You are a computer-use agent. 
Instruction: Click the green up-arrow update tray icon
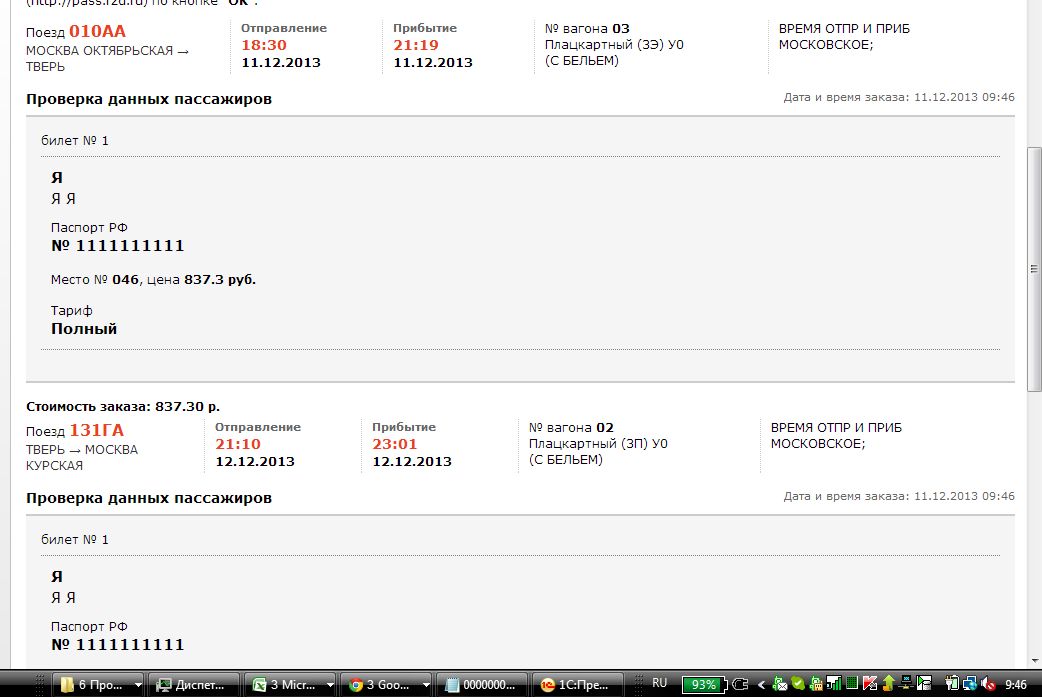click(x=887, y=684)
